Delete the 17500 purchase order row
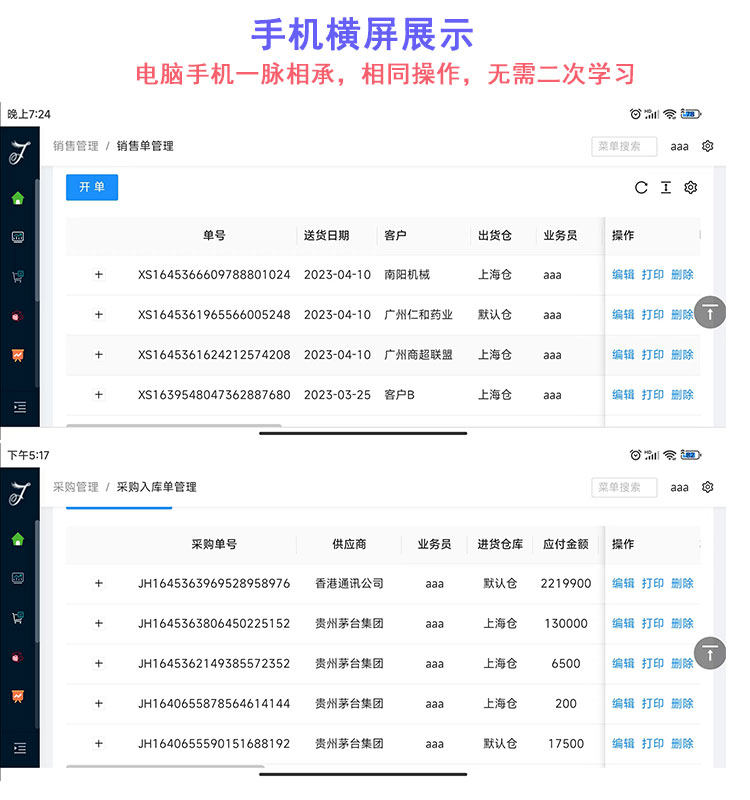 tap(682, 743)
